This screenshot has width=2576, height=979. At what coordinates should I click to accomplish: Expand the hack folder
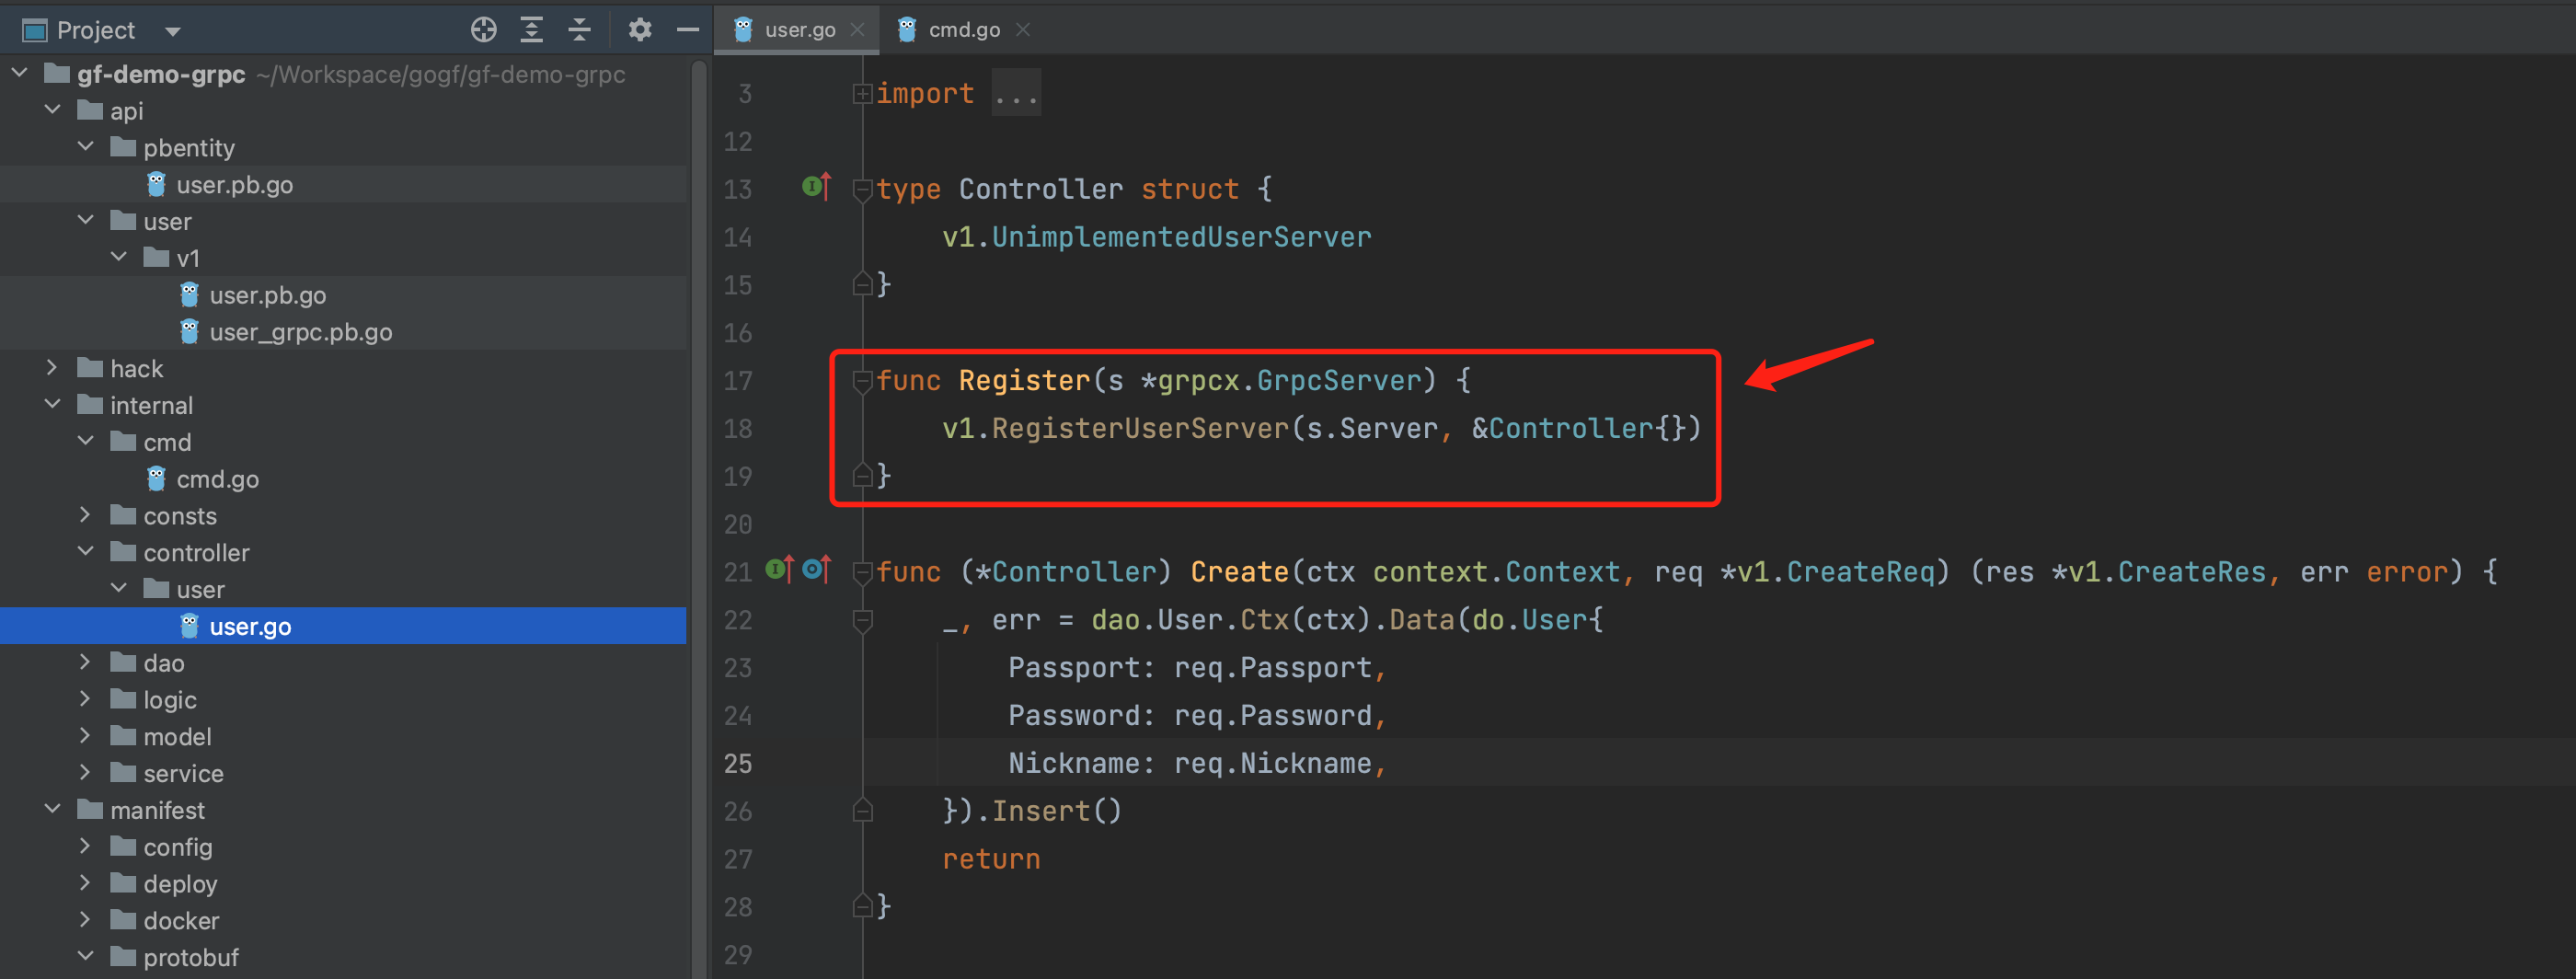pyautogui.click(x=52, y=368)
